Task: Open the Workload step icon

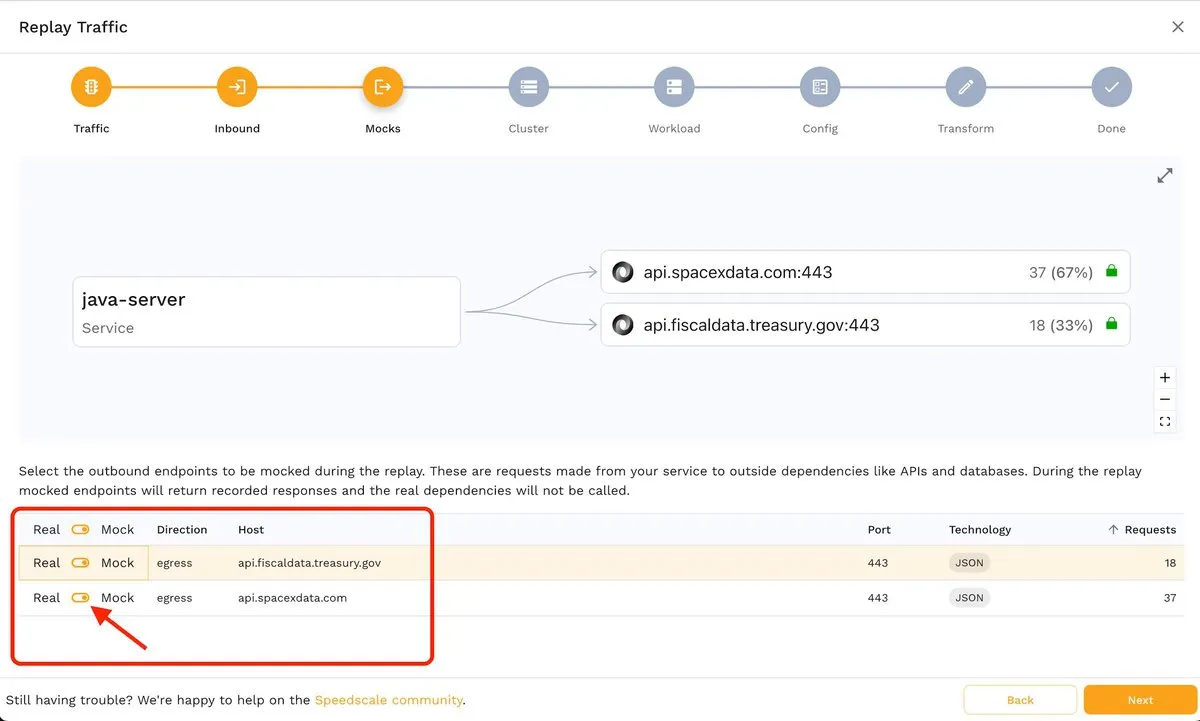Action: click(x=674, y=87)
